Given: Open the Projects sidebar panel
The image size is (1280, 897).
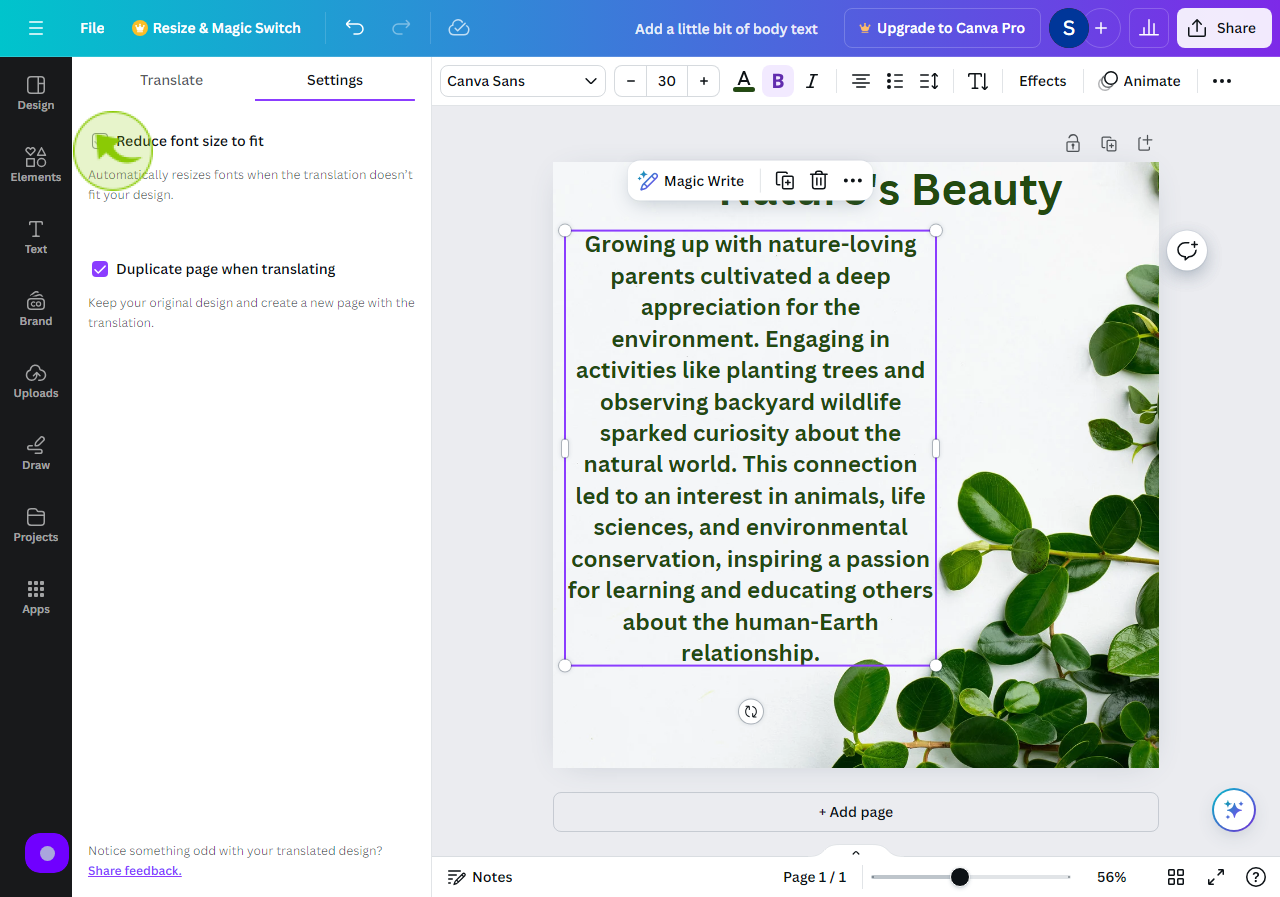Looking at the screenshot, I should coord(36,525).
